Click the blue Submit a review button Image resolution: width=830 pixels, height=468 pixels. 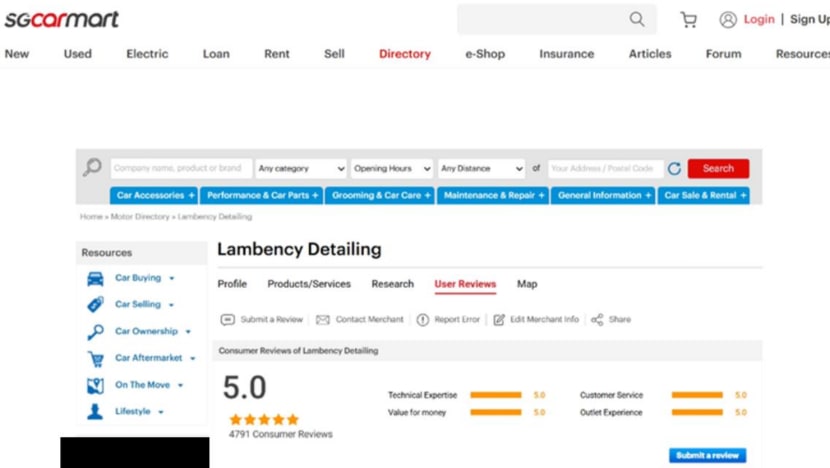click(707, 455)
